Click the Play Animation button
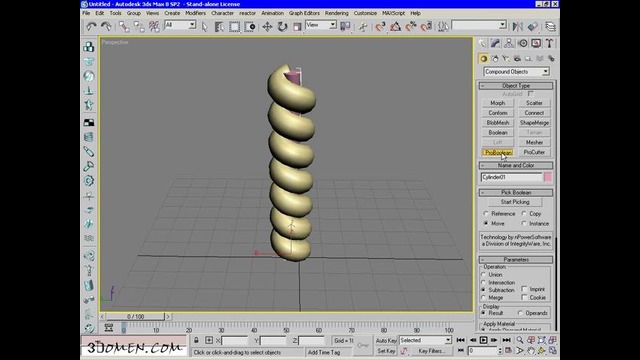The width and height of the screenshot is (640, 360). point(483,340)
